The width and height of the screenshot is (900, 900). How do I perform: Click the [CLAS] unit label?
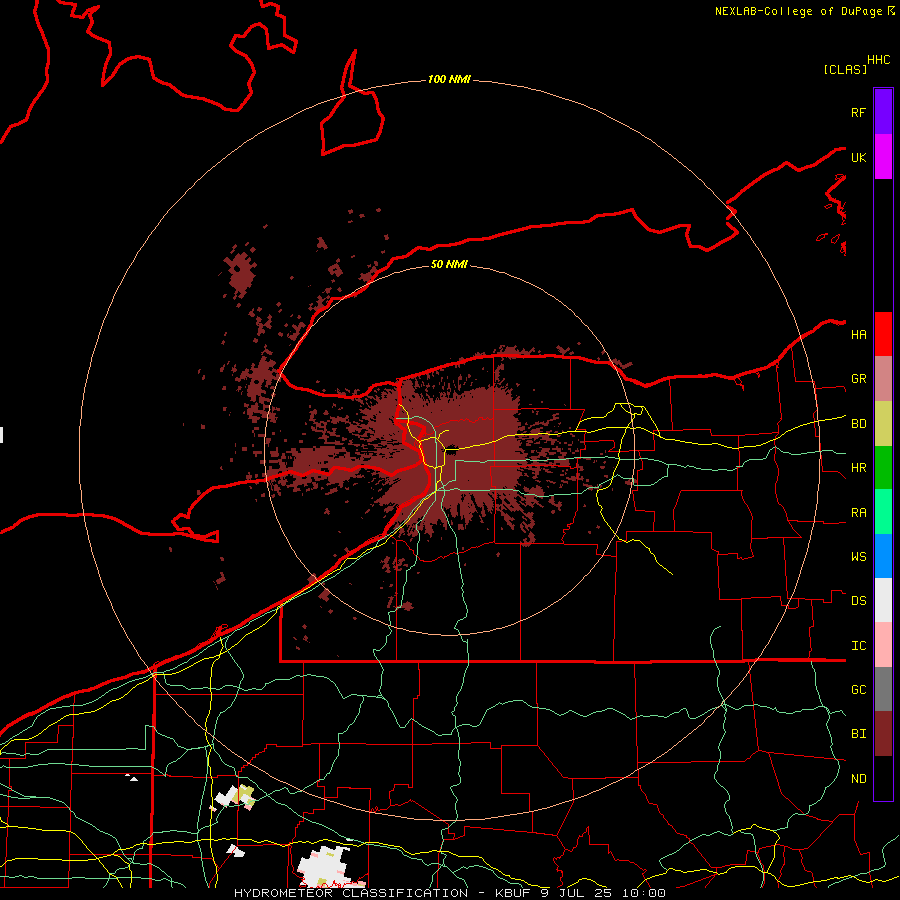(x=845, y=69)
